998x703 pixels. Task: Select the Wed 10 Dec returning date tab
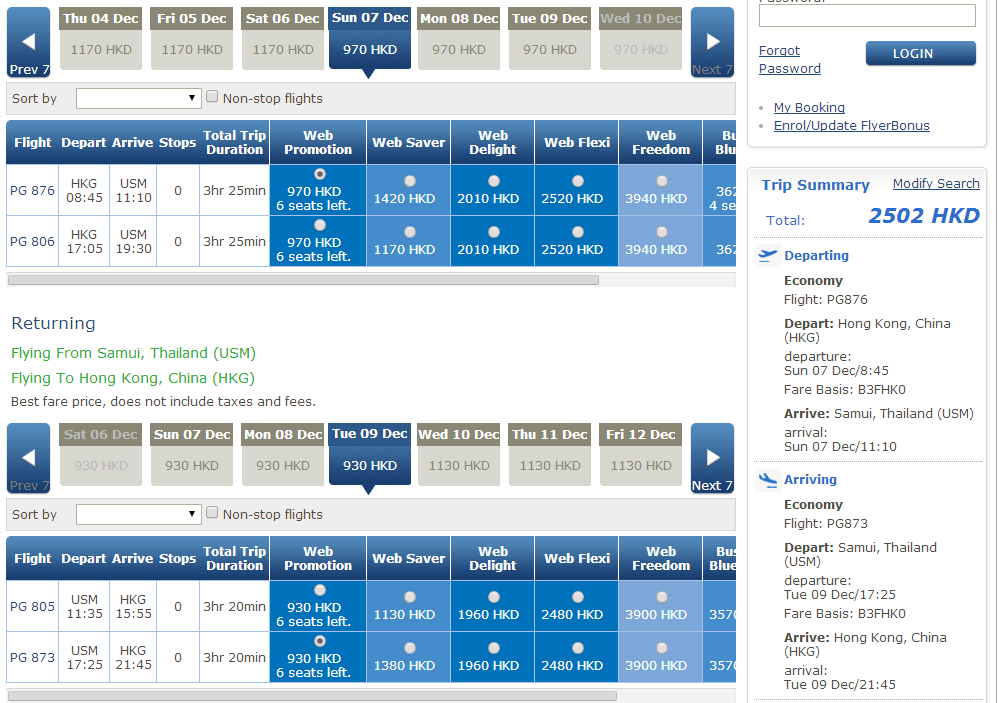click(459, 455)
